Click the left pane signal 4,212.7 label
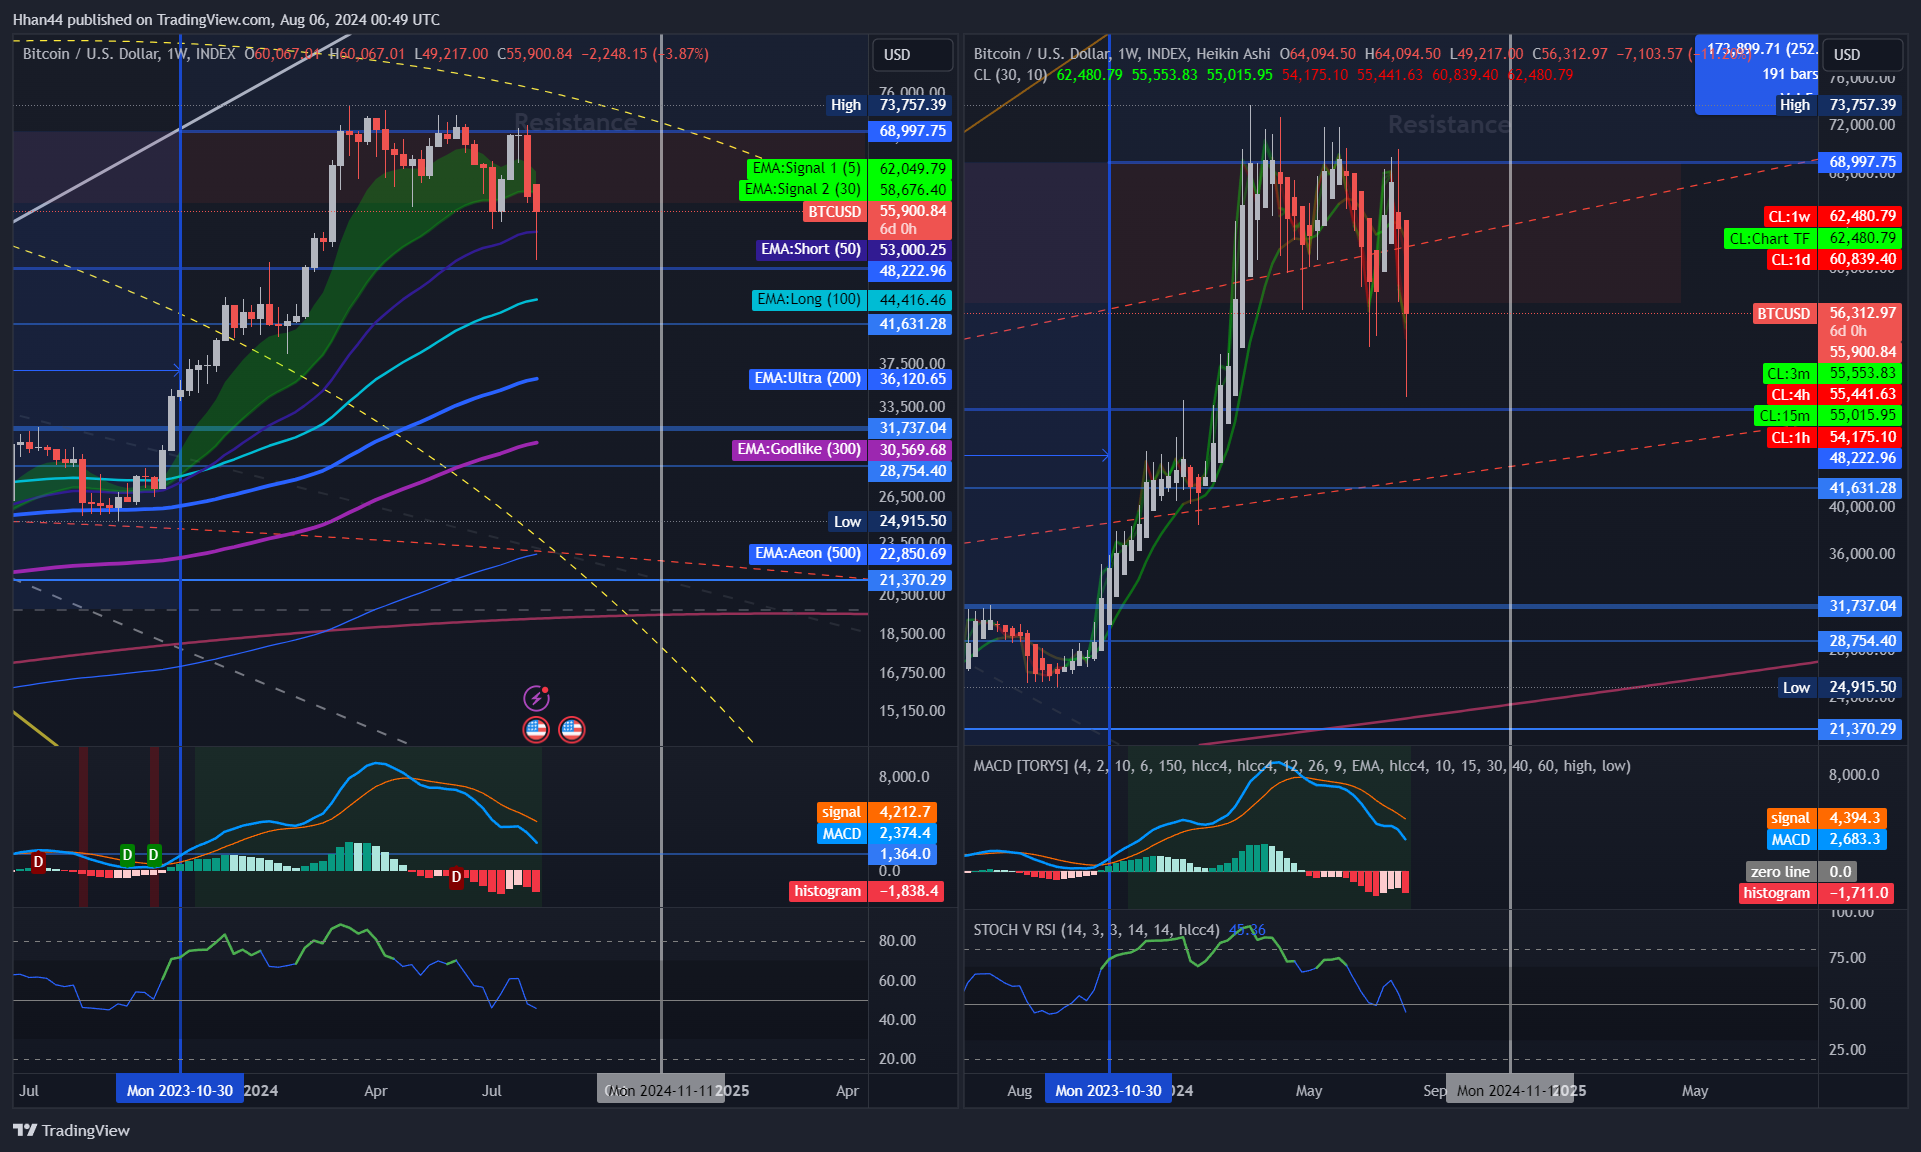This screenshot has height=1152, width=1921. coord(877,813)
